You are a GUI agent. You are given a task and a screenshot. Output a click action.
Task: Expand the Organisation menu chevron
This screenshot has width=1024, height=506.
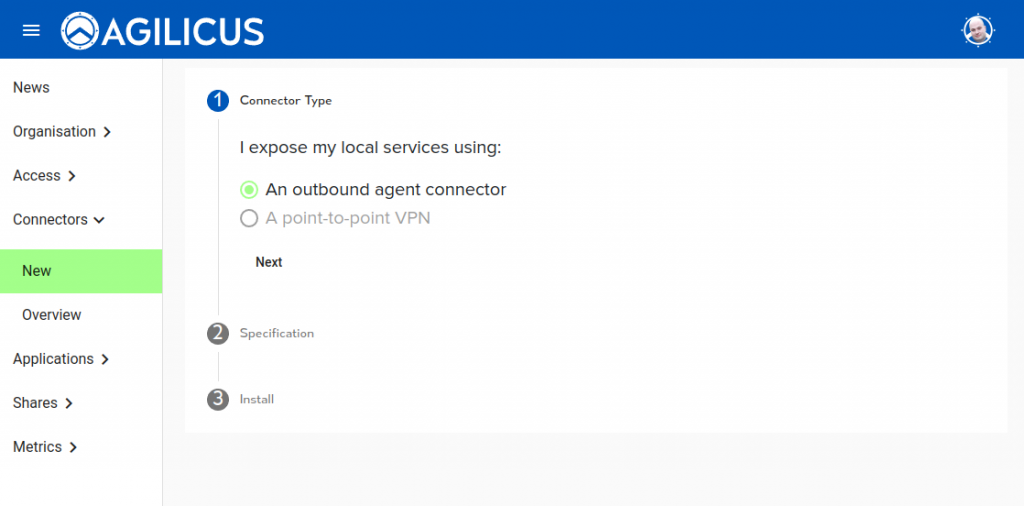(107, 132)
